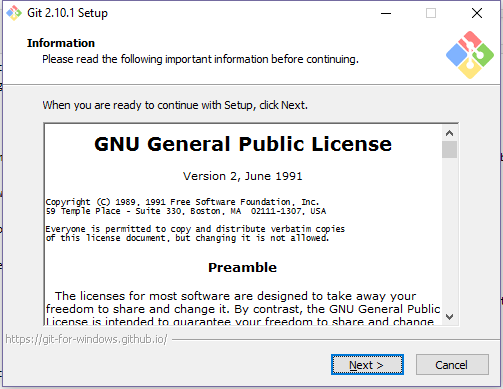503x389 pixels.
Task: Click the 'Git 2.10.1 Setup' title text
Action: 67,13
